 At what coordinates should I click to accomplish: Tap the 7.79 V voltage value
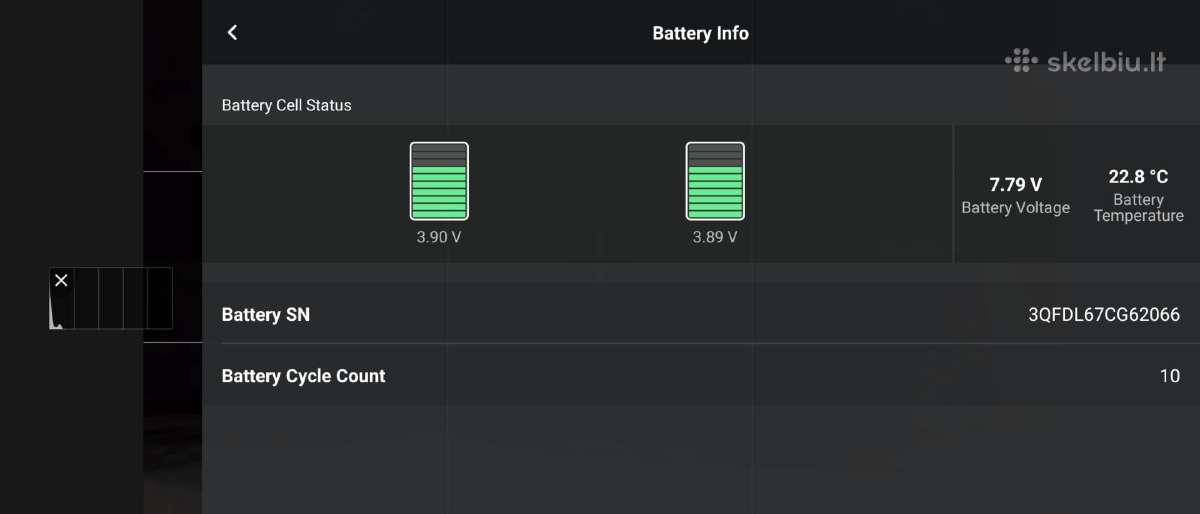point(1016,184)
